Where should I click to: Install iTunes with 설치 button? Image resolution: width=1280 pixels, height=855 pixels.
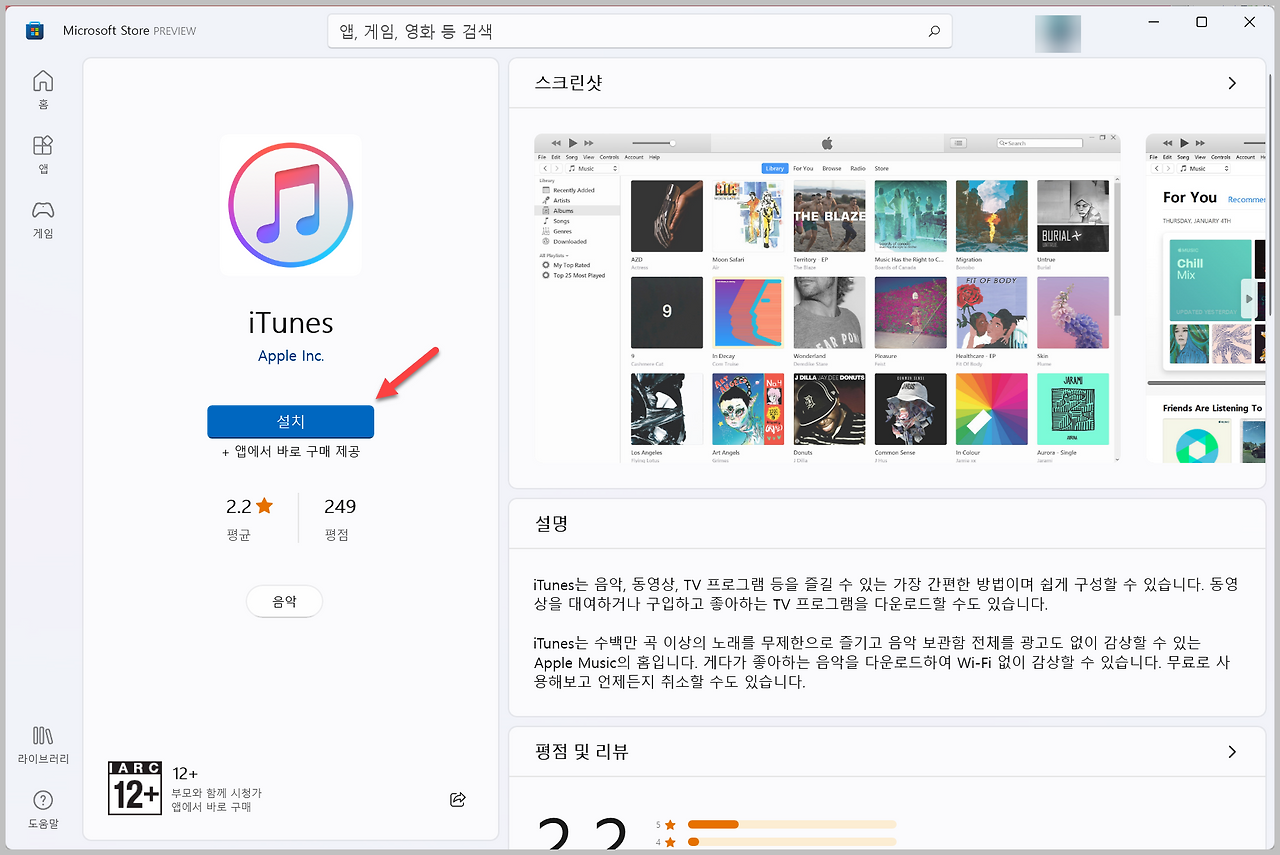pyautogui.click(x=290, y=422)
